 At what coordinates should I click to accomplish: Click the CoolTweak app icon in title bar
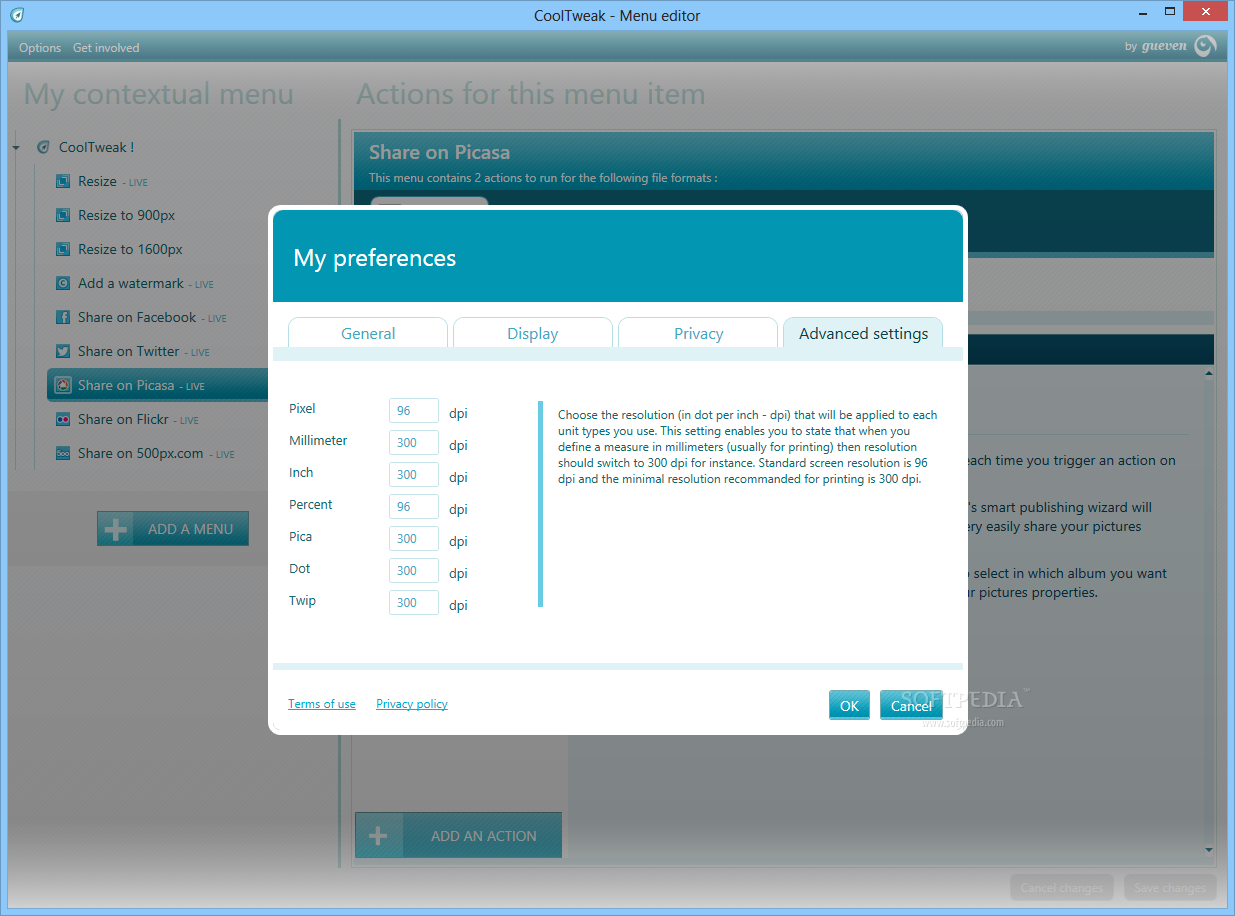tap(17, 15)
